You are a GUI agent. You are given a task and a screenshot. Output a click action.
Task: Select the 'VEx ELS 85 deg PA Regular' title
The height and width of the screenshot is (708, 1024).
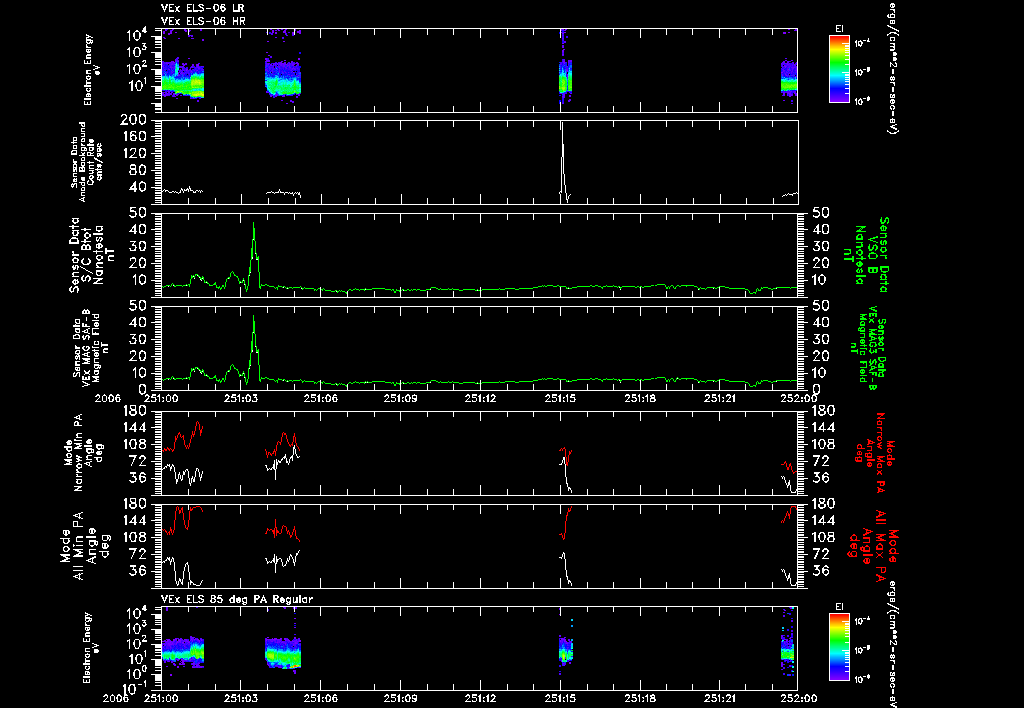(x=237, y=599)
